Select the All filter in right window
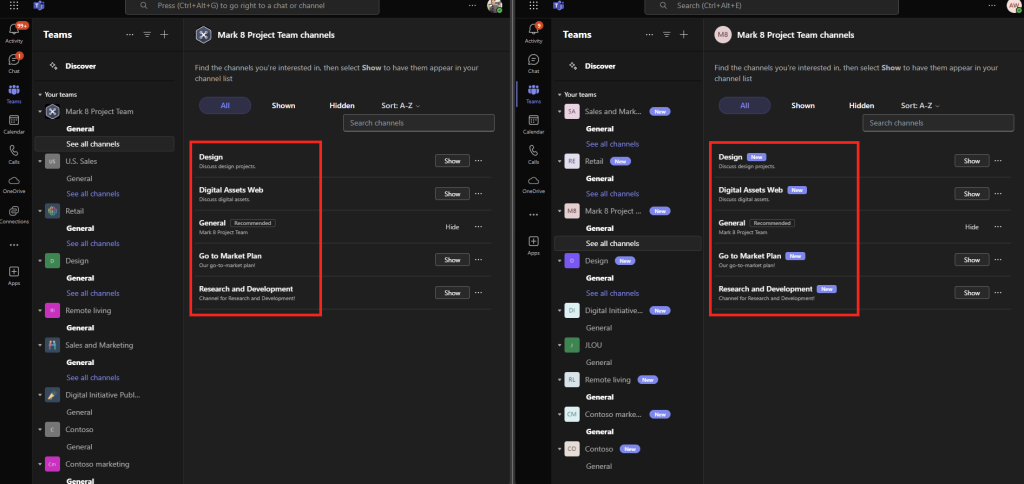 [x=744, y=106]
